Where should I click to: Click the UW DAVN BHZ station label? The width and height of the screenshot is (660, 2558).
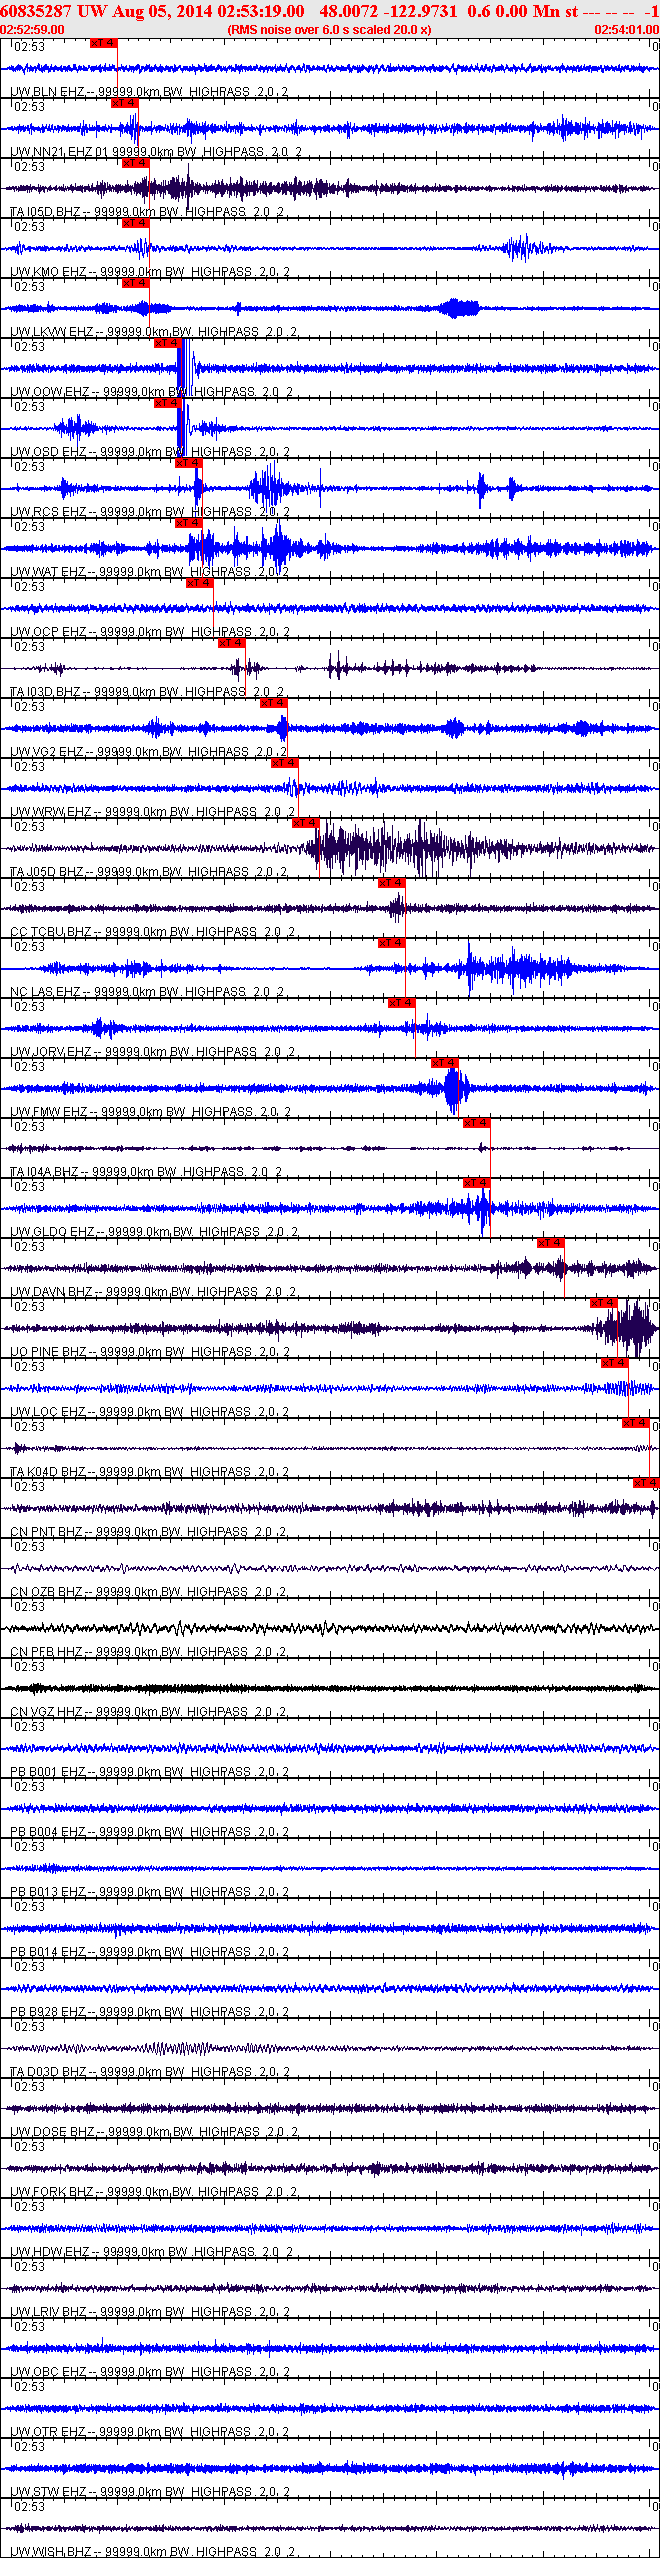click(153, 1292)
